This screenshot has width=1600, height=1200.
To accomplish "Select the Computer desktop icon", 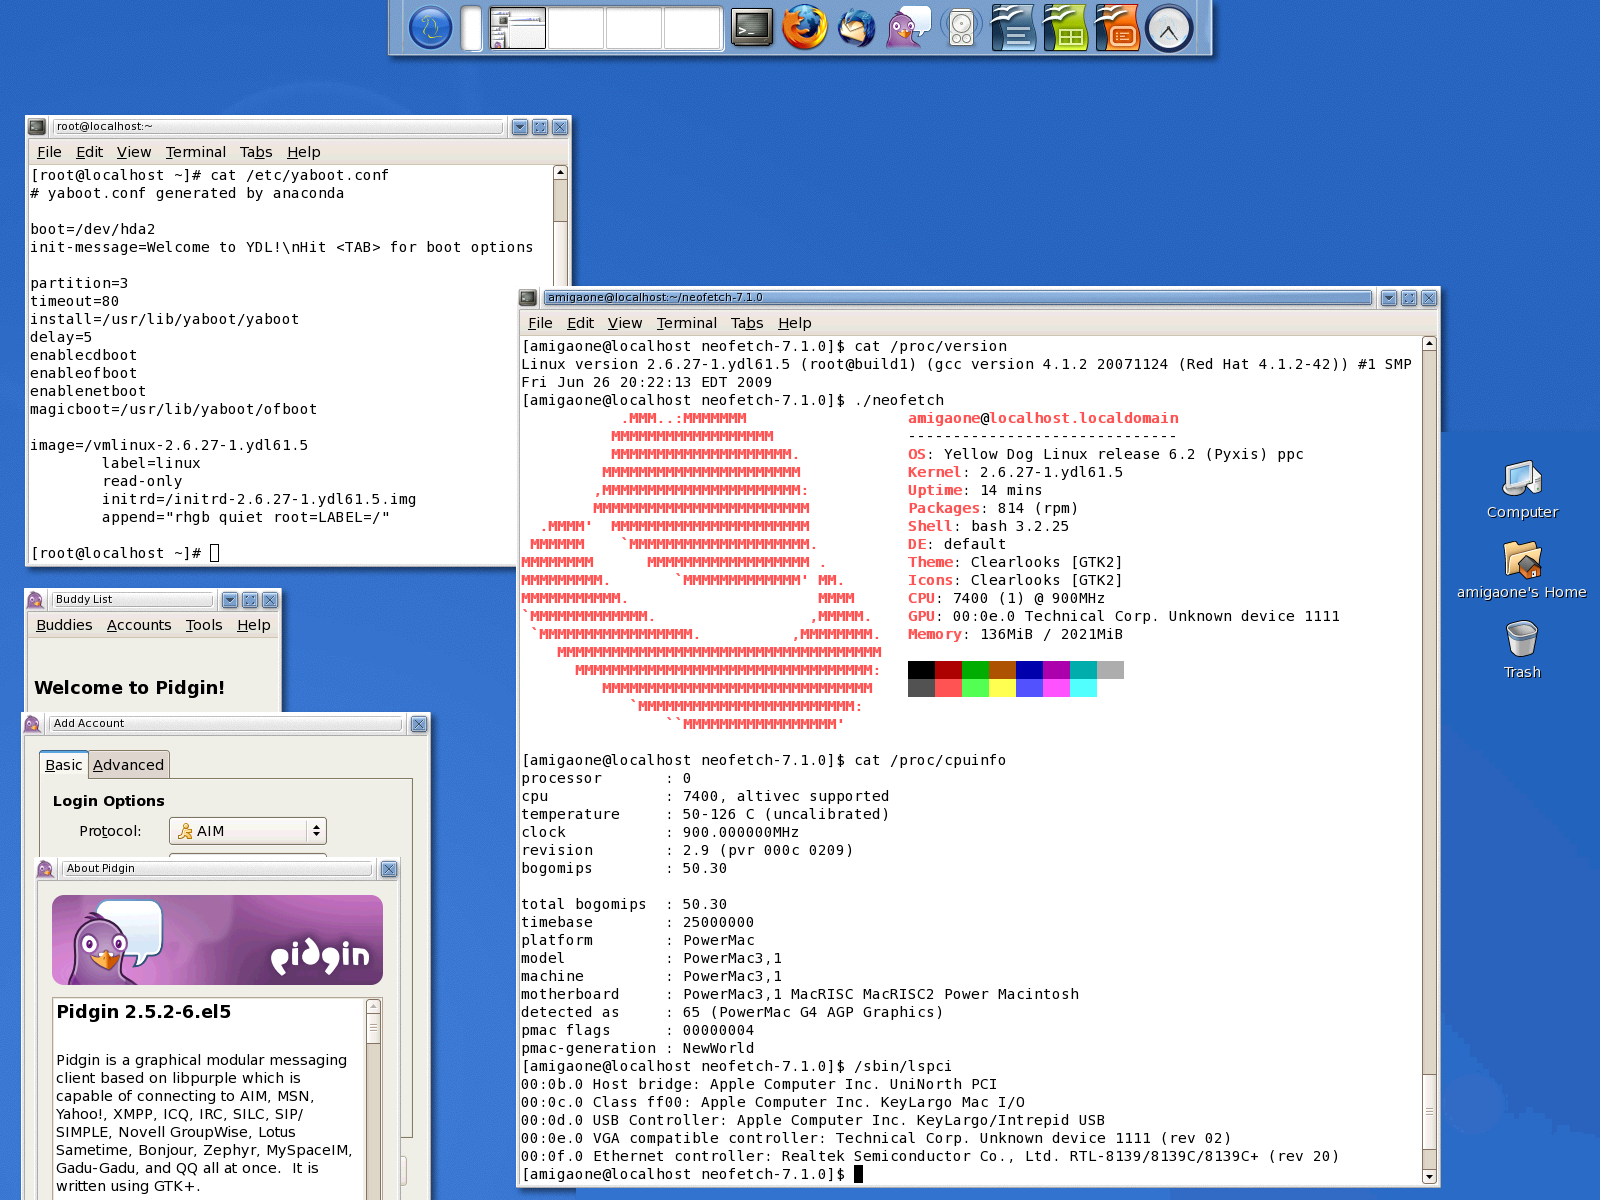I will (x=1522, y=490).
